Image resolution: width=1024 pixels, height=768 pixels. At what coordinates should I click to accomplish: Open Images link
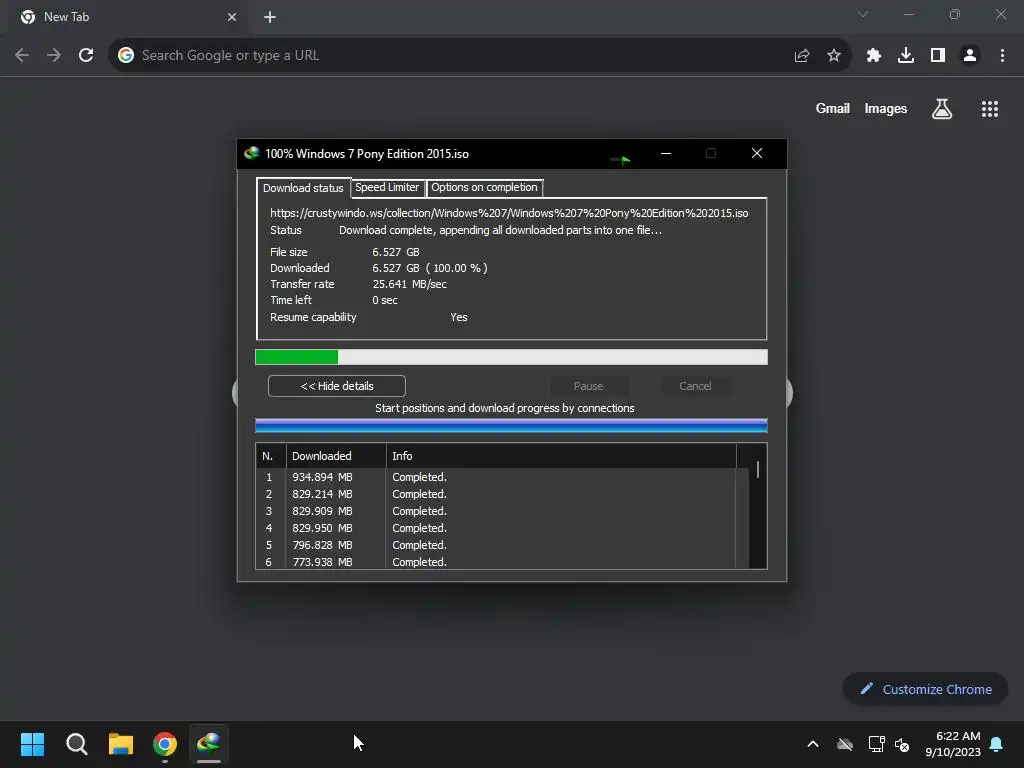click(x=886, y=109)
